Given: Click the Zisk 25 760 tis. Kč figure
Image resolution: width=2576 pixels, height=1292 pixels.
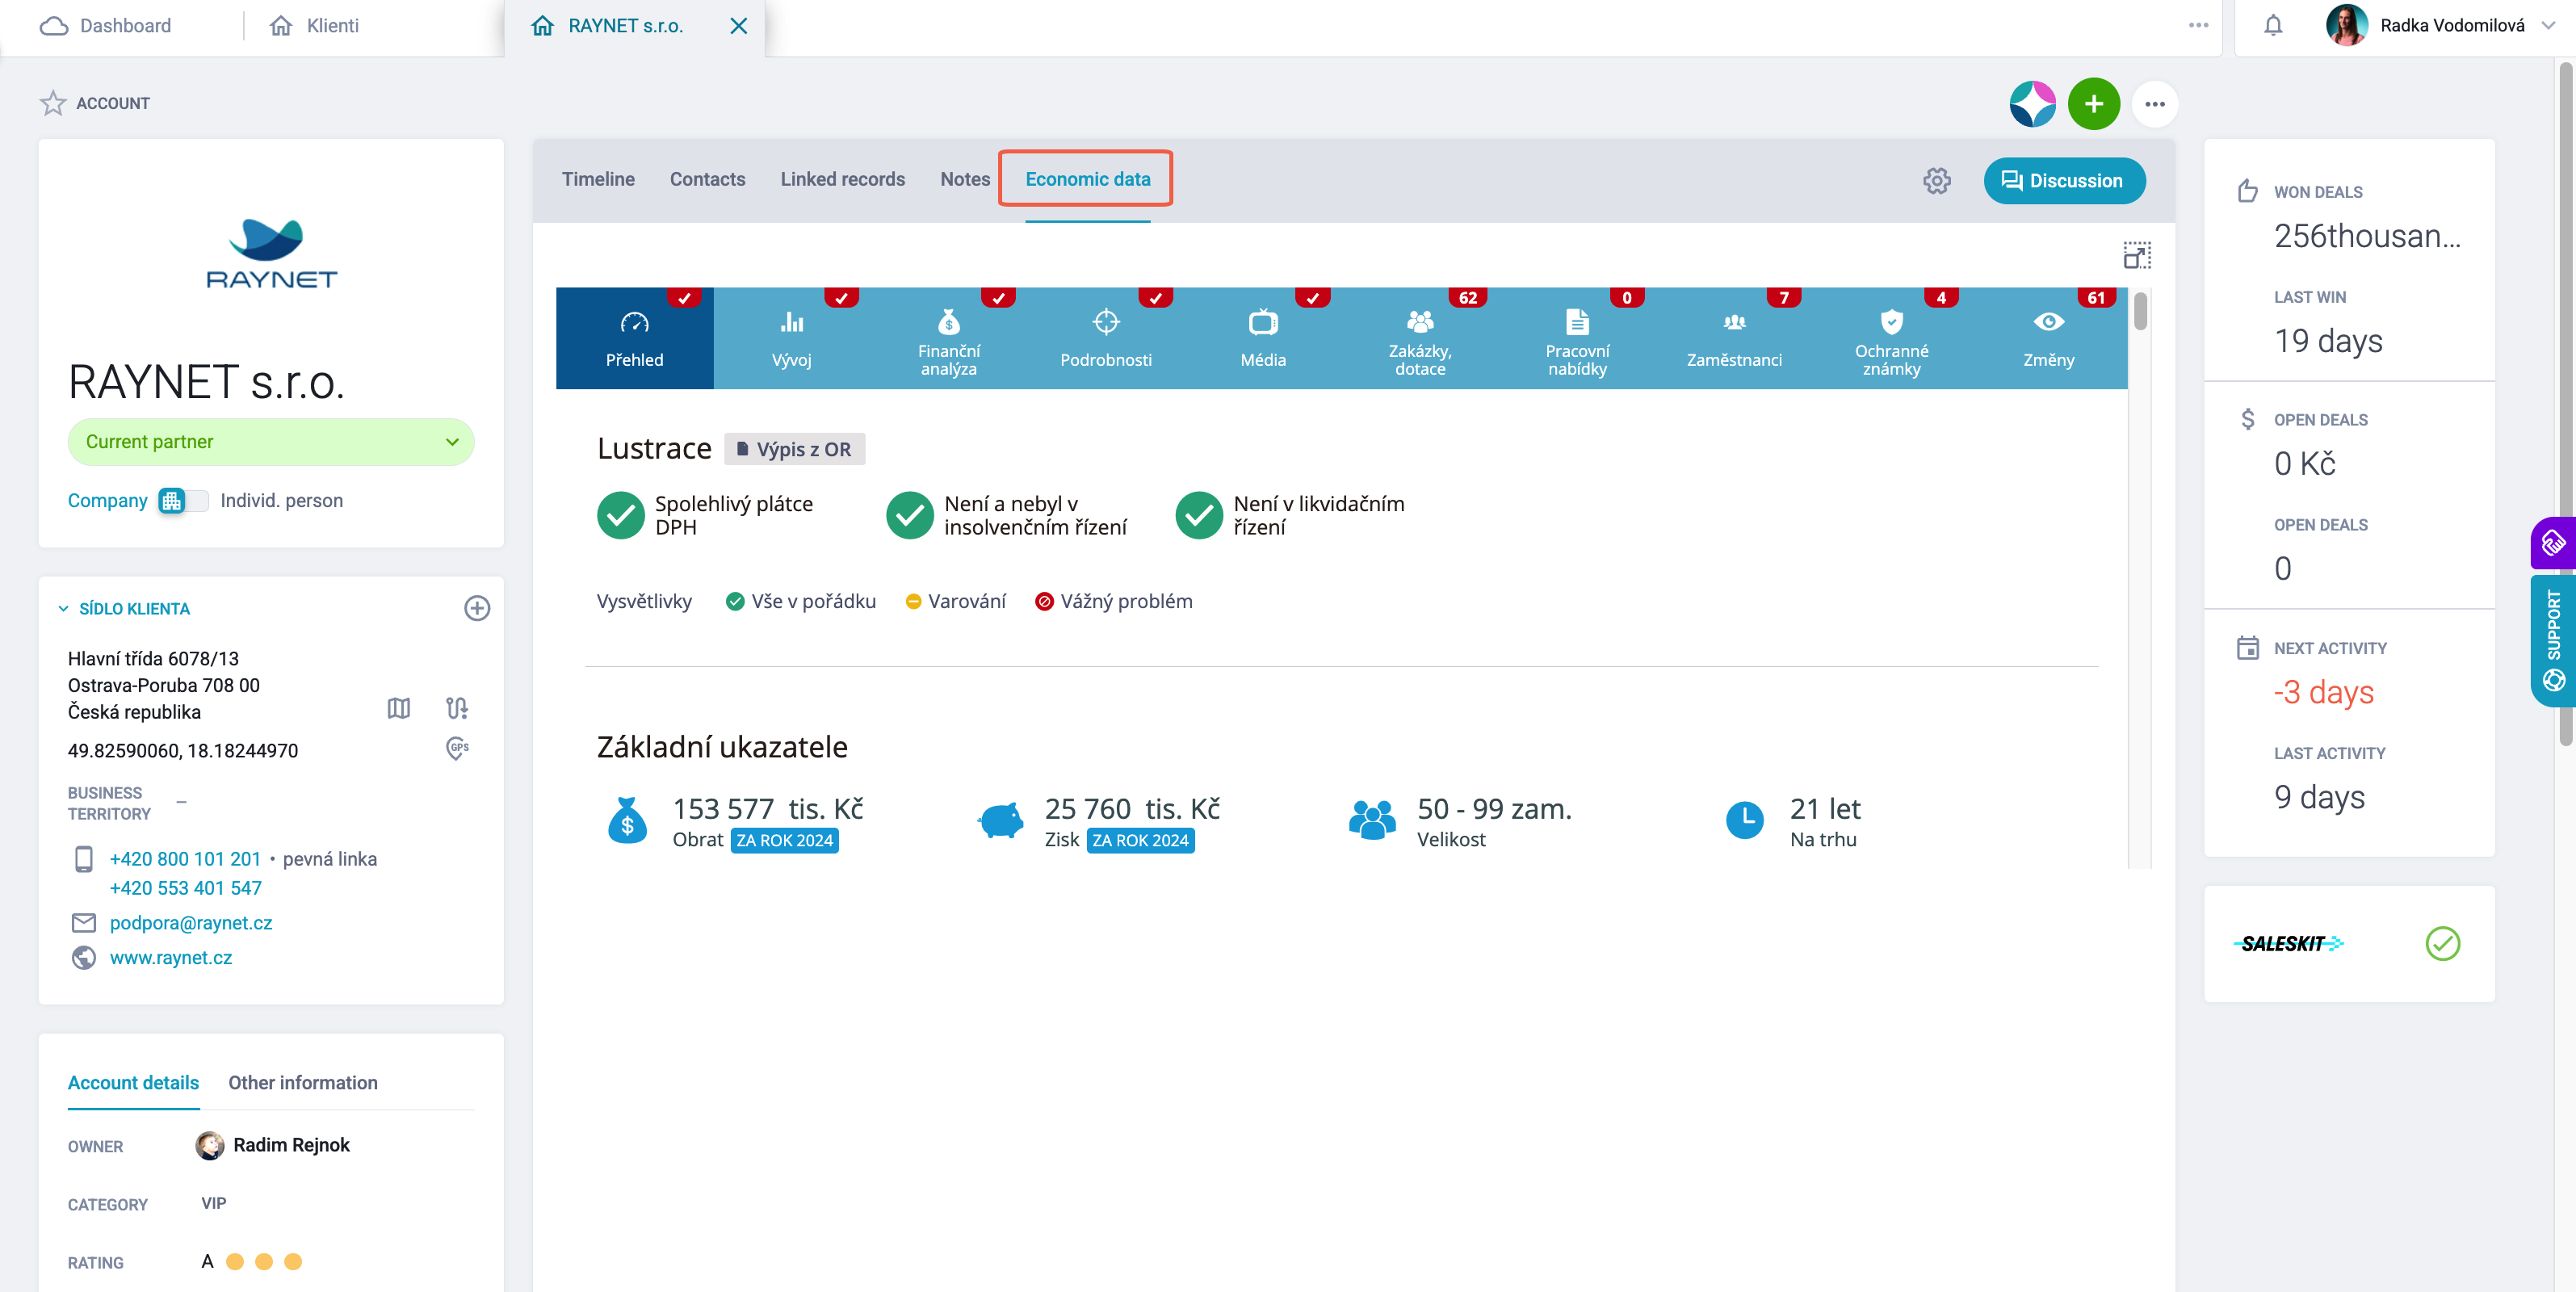Looking at the screenshot, I should pyautogui.click(x=1132, y=809).
